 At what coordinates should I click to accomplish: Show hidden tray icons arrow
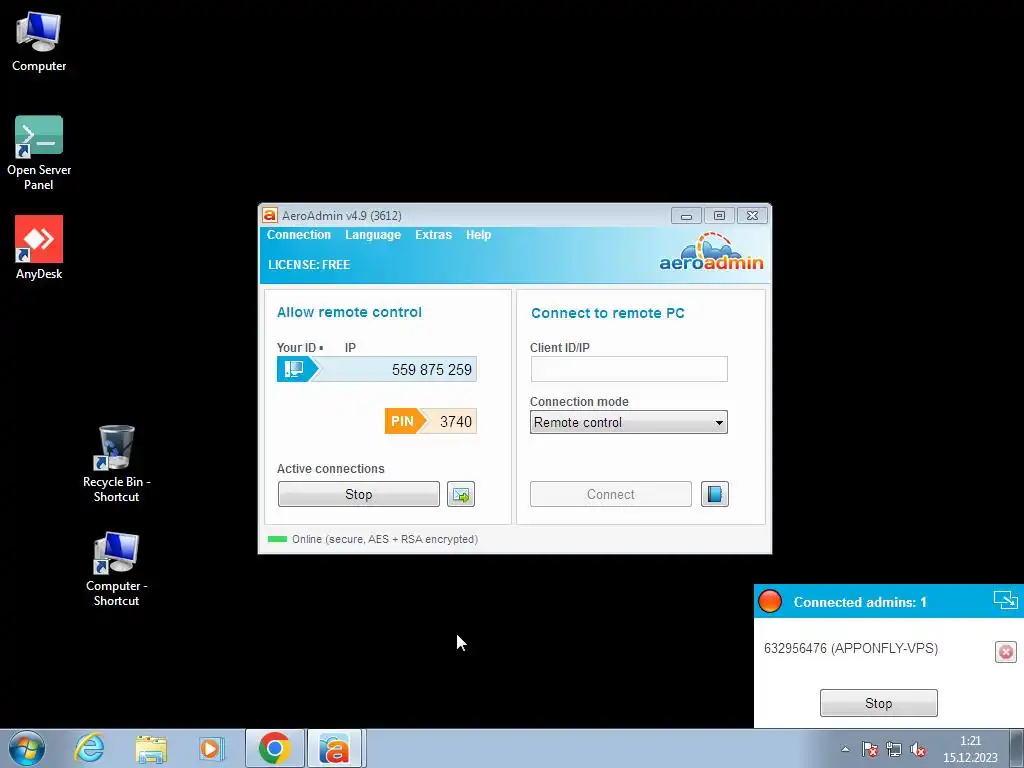tap(845, 749)
